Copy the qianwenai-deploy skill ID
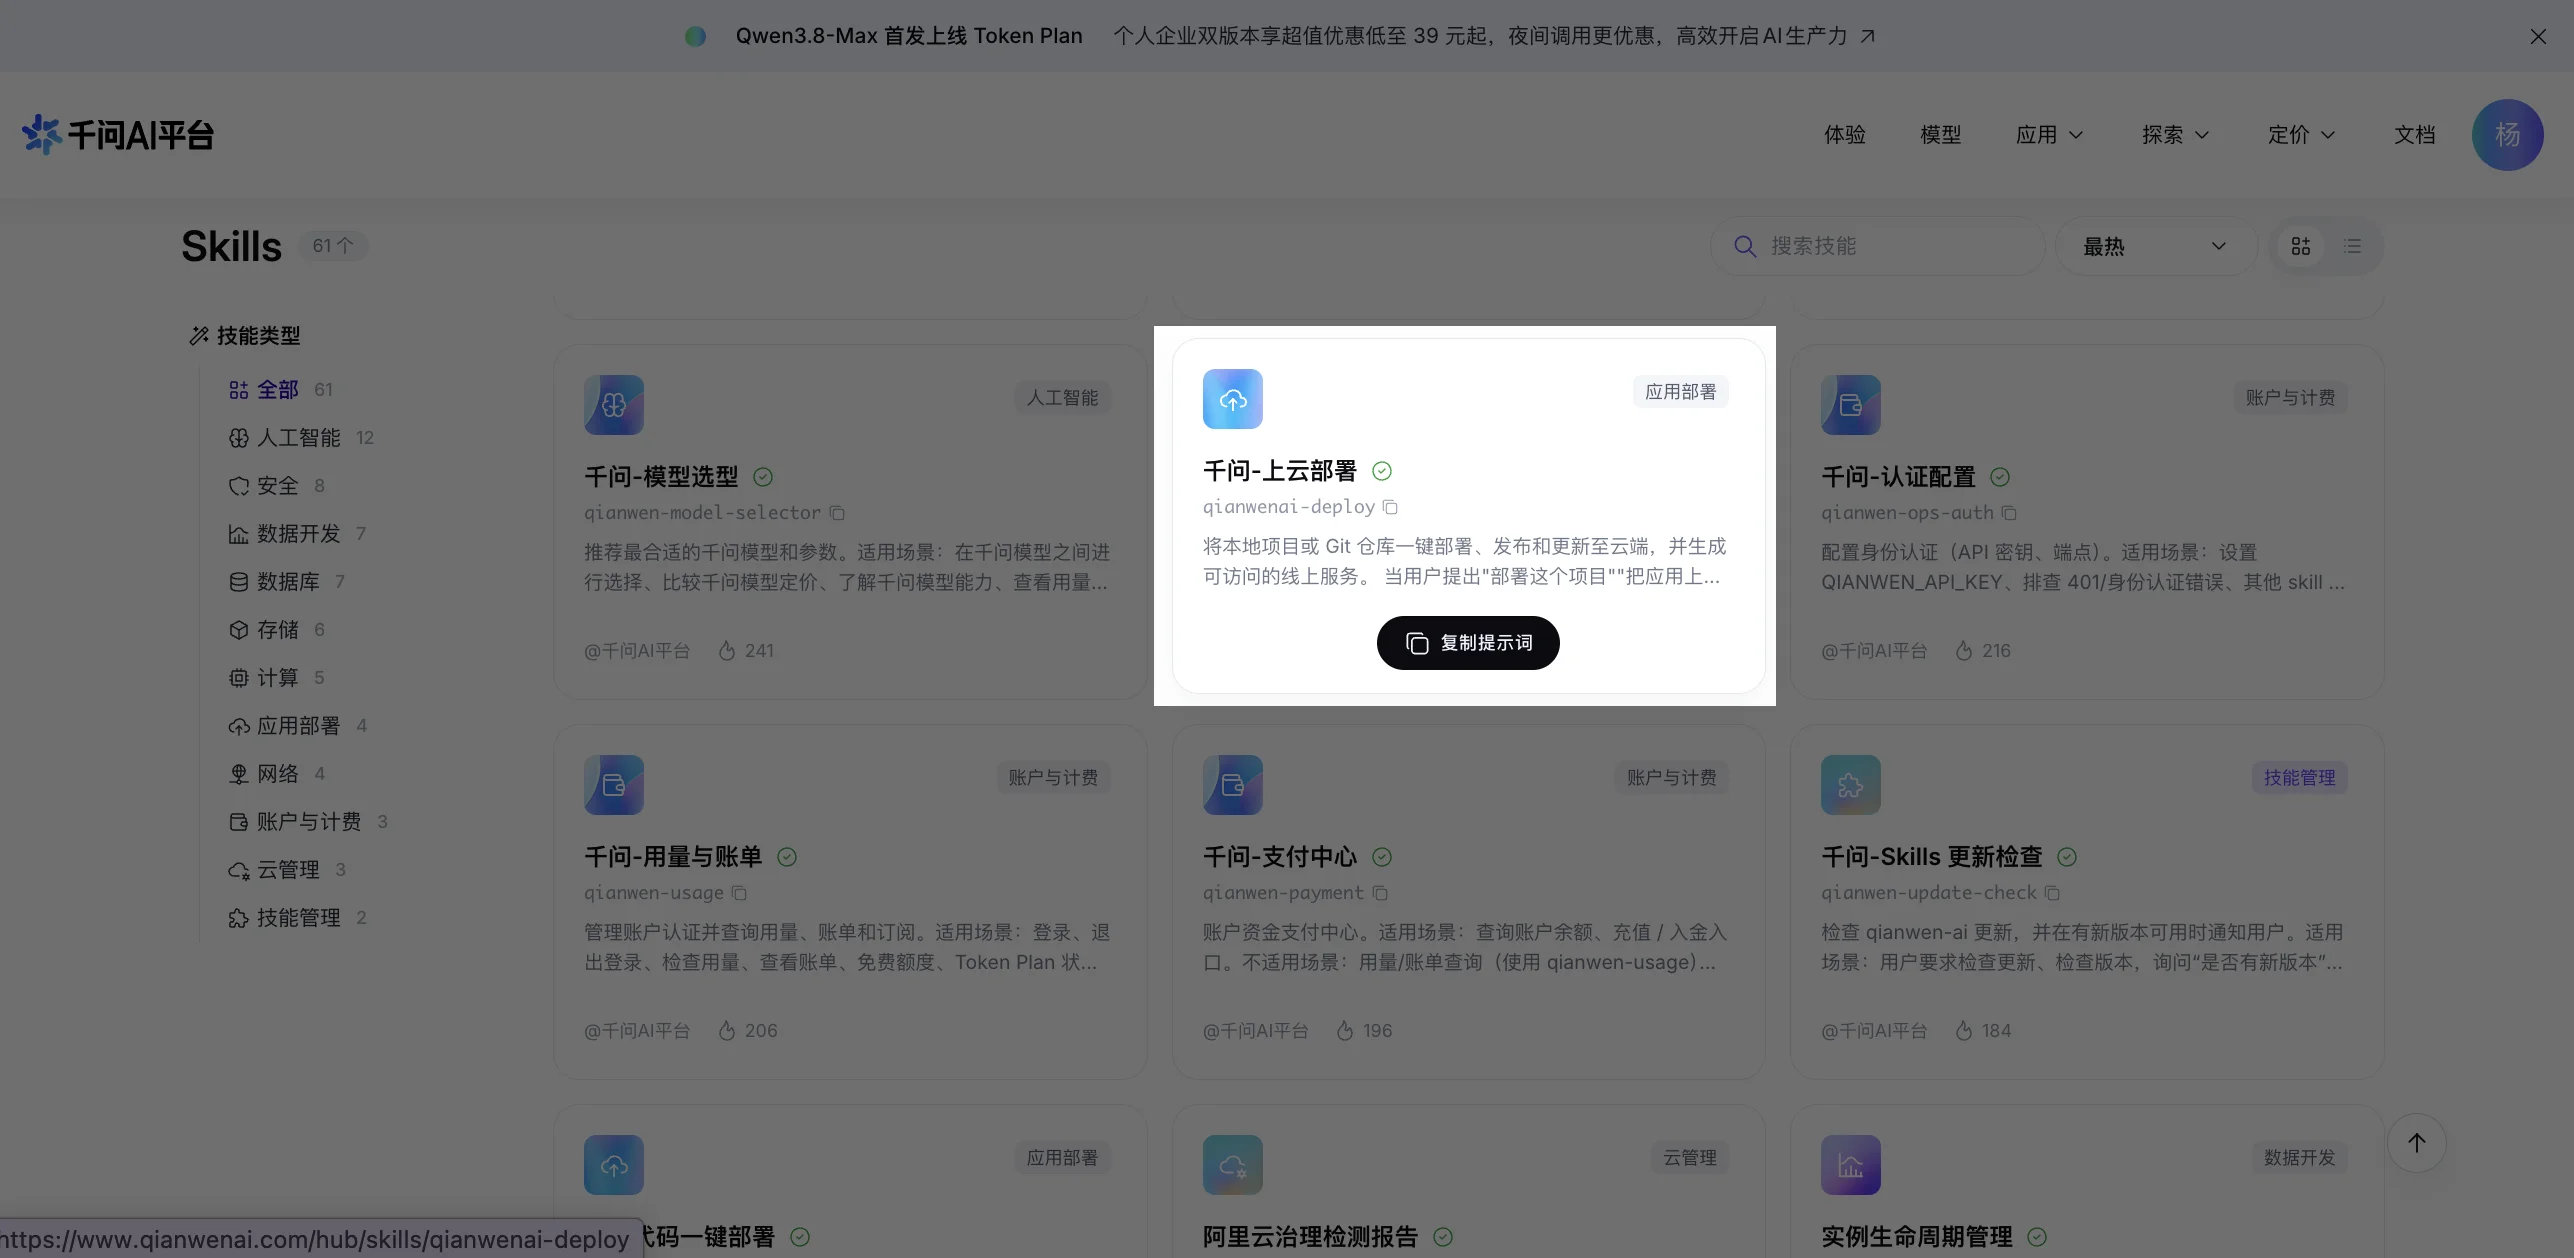This screenshot has height=1258, width=2574. point(1390,507)
